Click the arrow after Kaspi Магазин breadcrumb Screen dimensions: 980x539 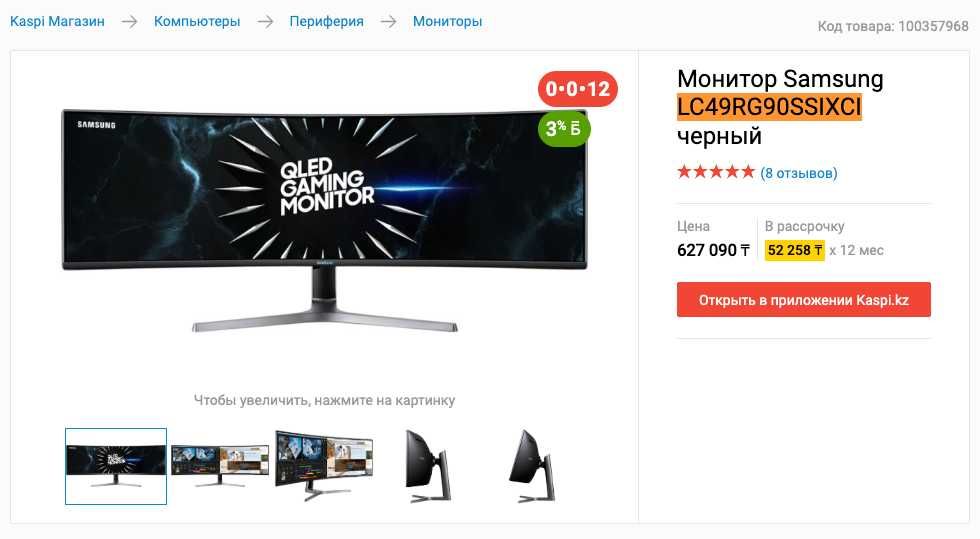click(x=129, y=22)
